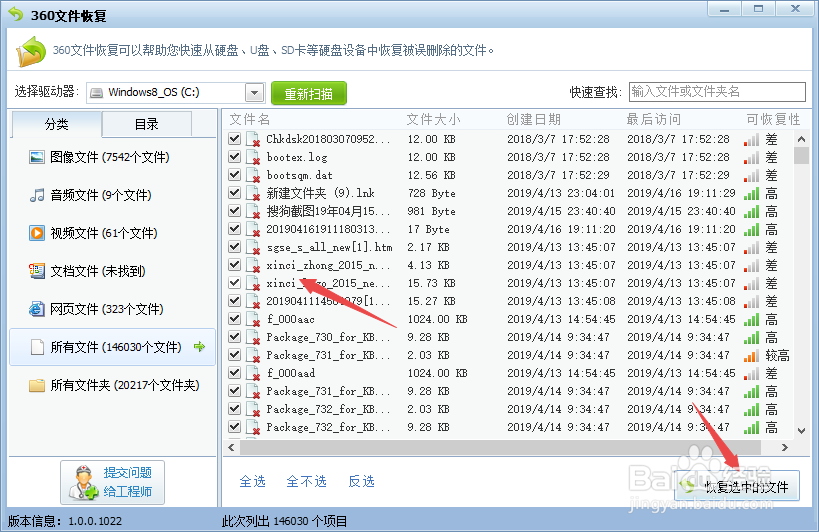Click the all folders yellow folder icon
Screen dimensions: 819x532
[x=37, y=385]
